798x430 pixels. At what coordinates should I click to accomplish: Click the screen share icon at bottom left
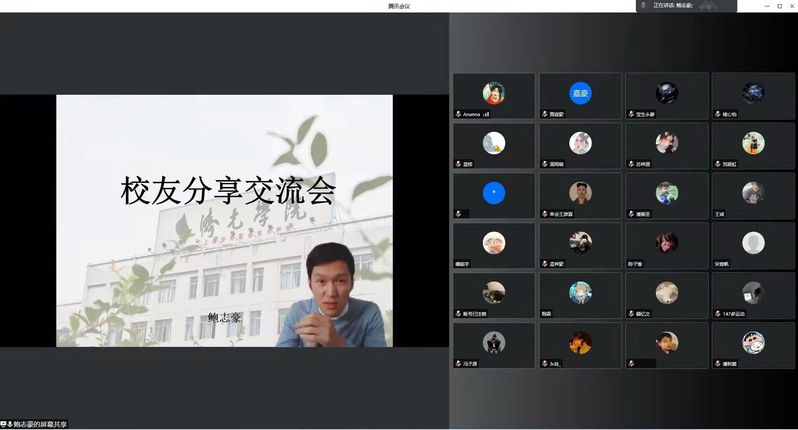[5, 424]
